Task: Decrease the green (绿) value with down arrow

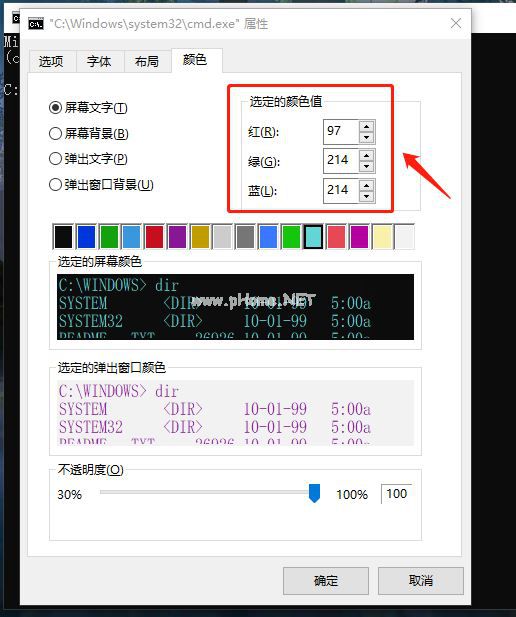Action: (x=366, y=166)
